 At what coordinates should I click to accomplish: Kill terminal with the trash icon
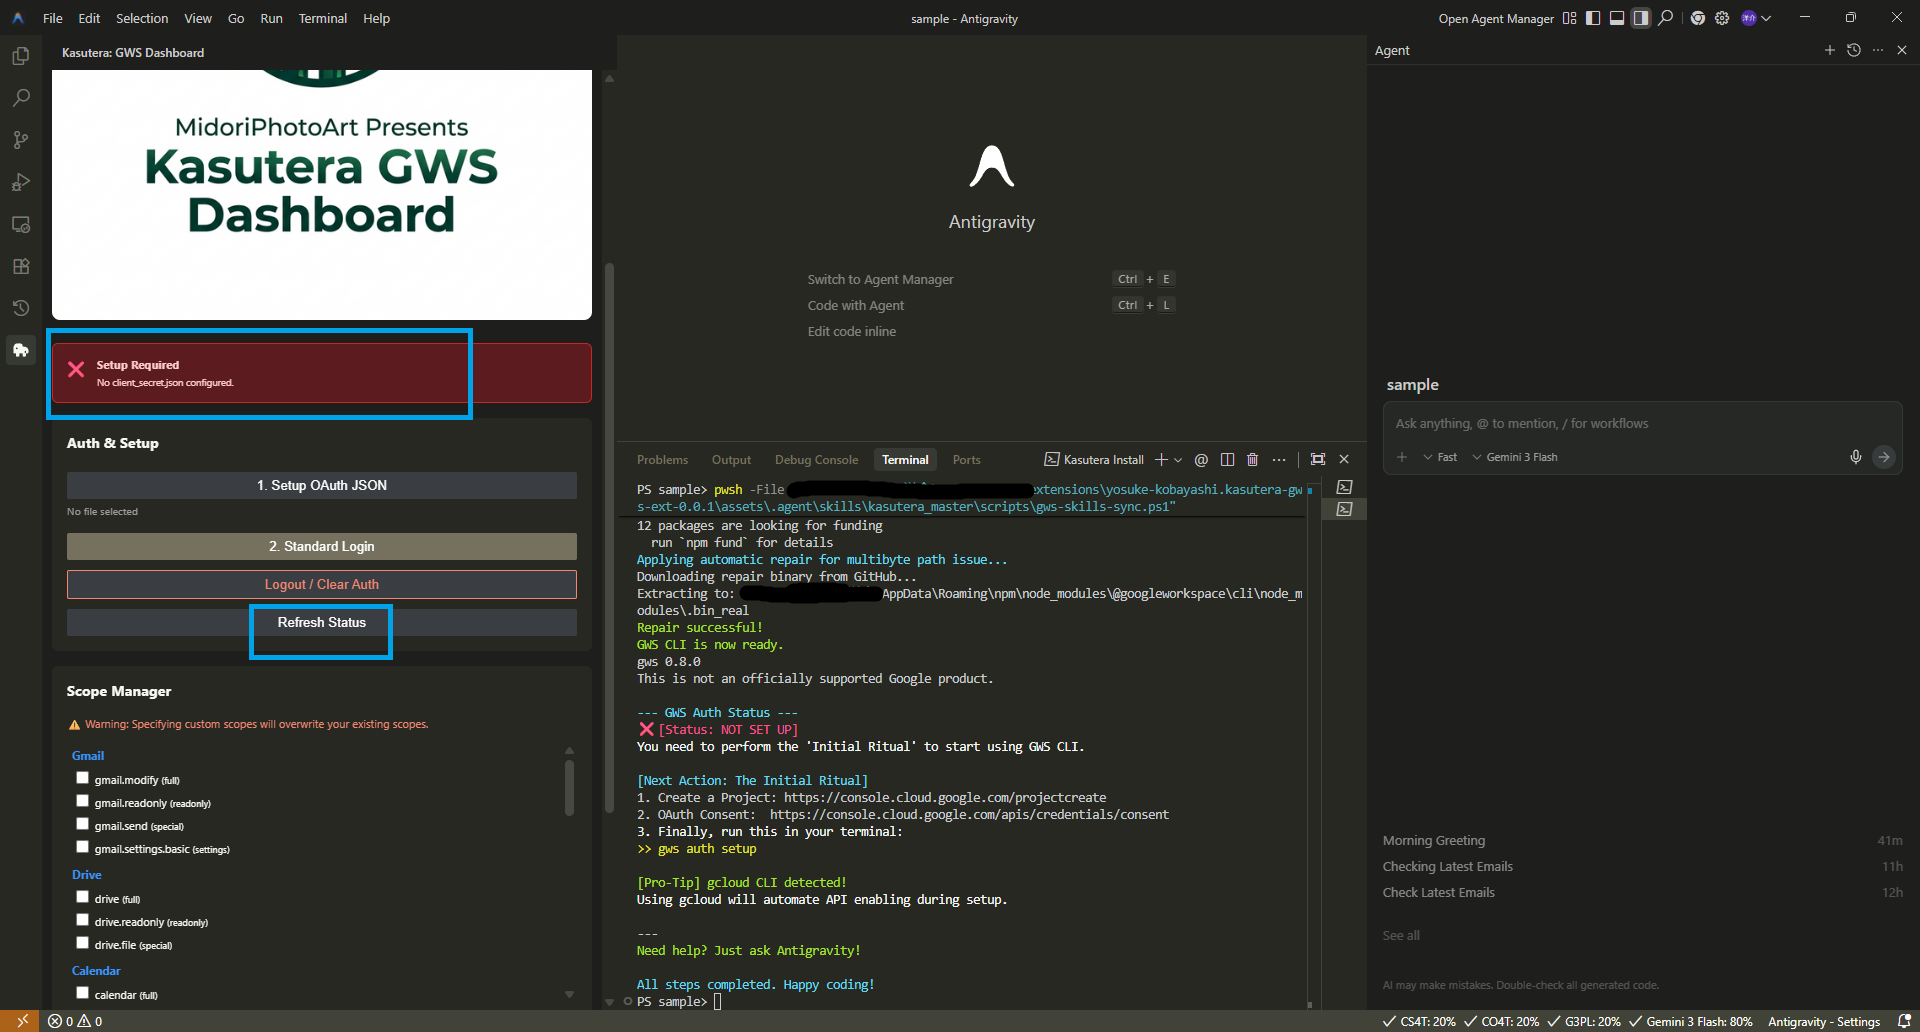[1252, 460]
